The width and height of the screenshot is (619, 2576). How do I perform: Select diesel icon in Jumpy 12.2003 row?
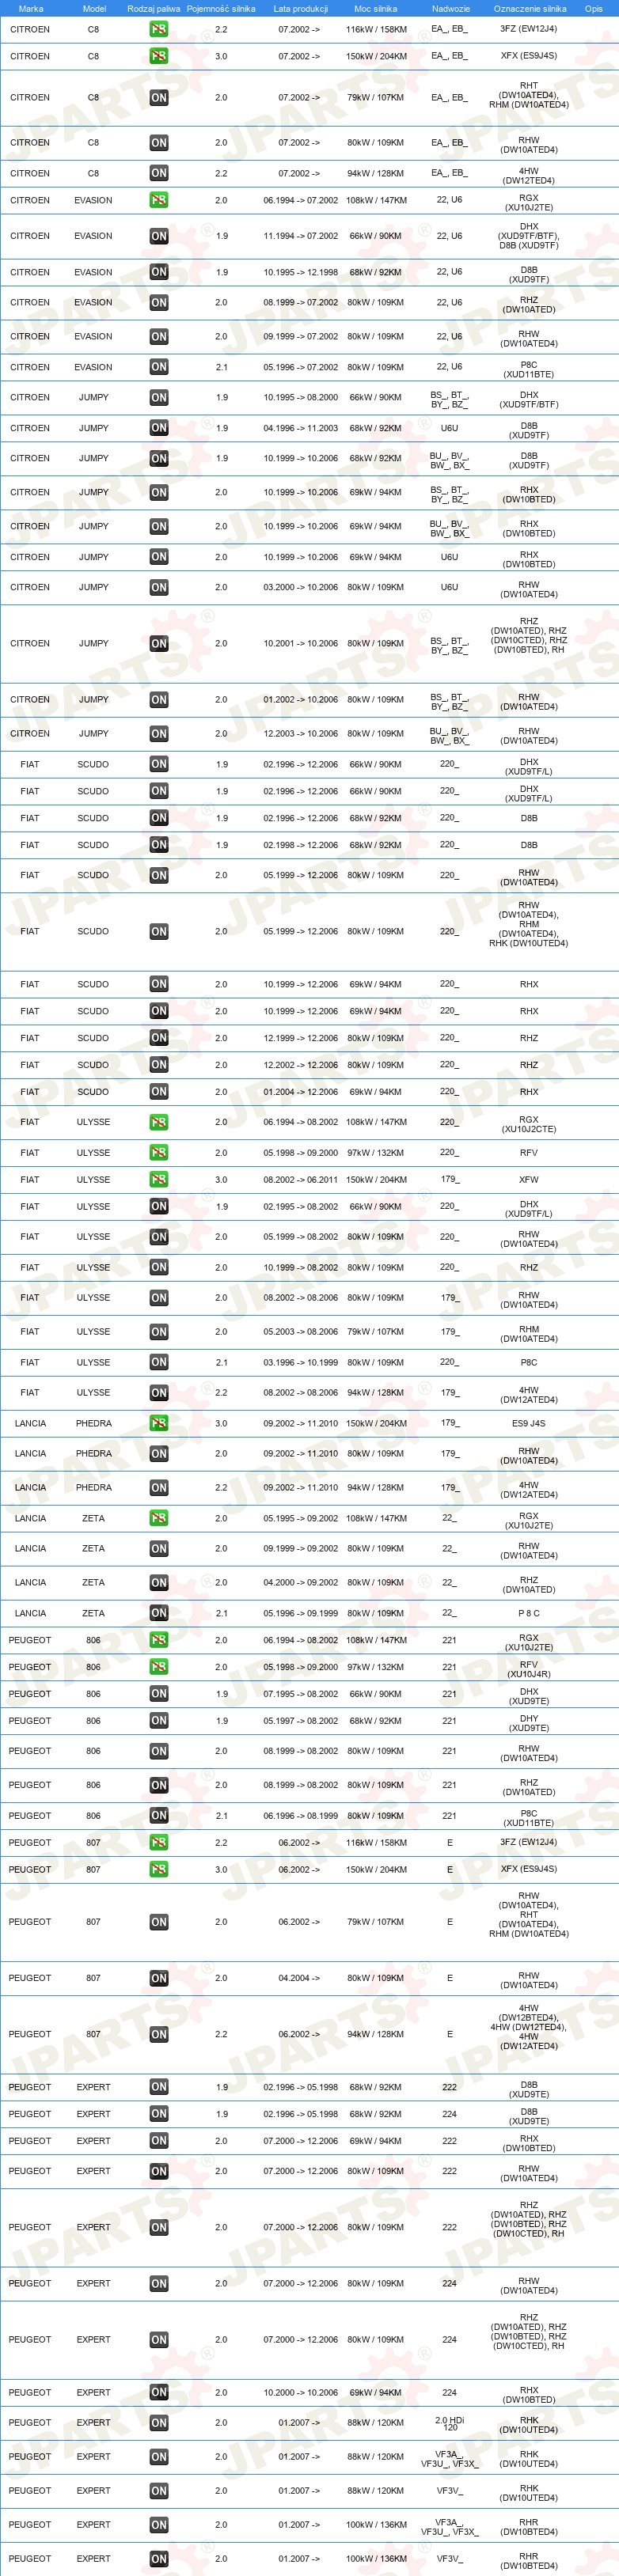point(158,734)
